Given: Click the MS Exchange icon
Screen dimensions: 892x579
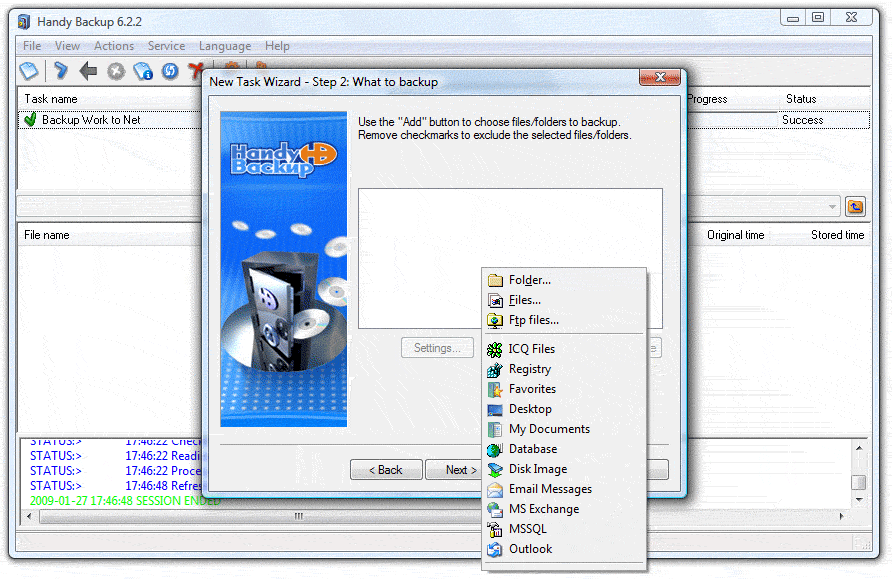Looking at the screenshot, I should (495, 509).
